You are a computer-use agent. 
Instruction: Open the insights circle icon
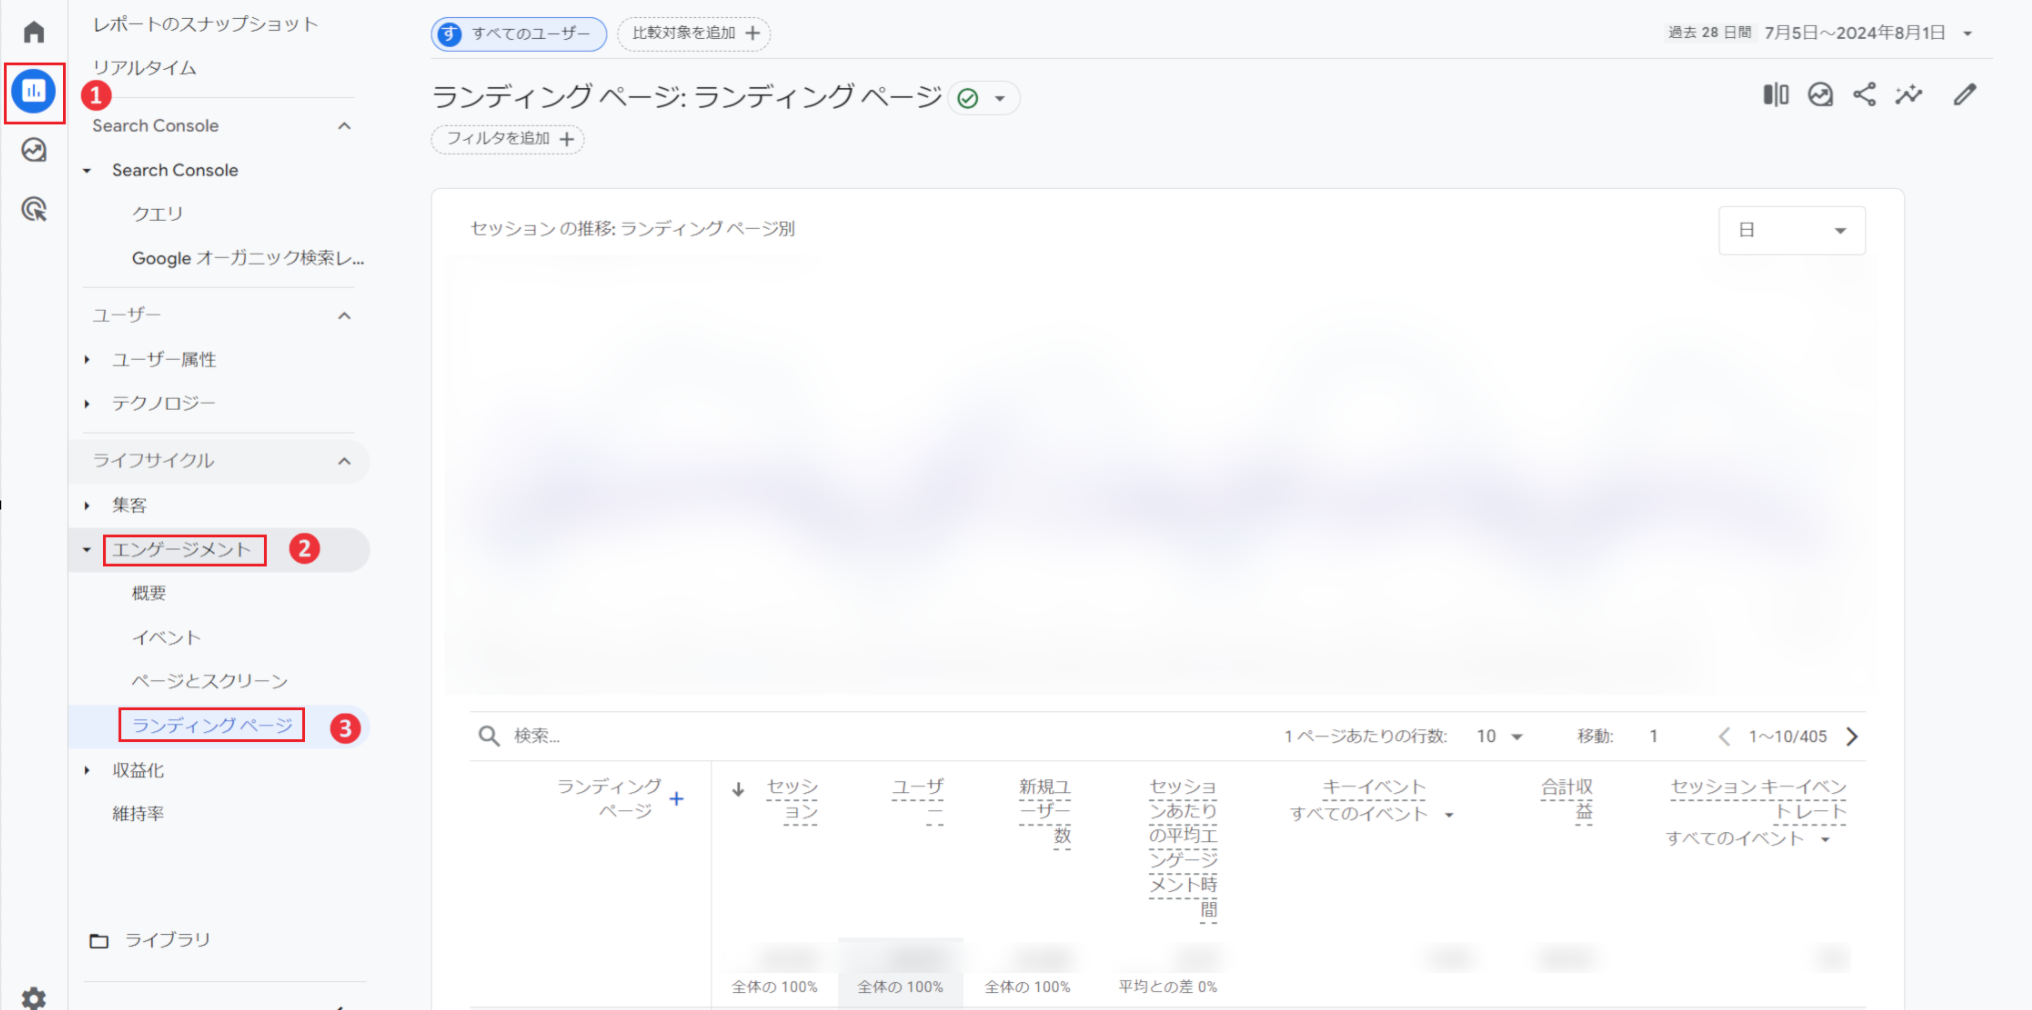point(1820,94)
